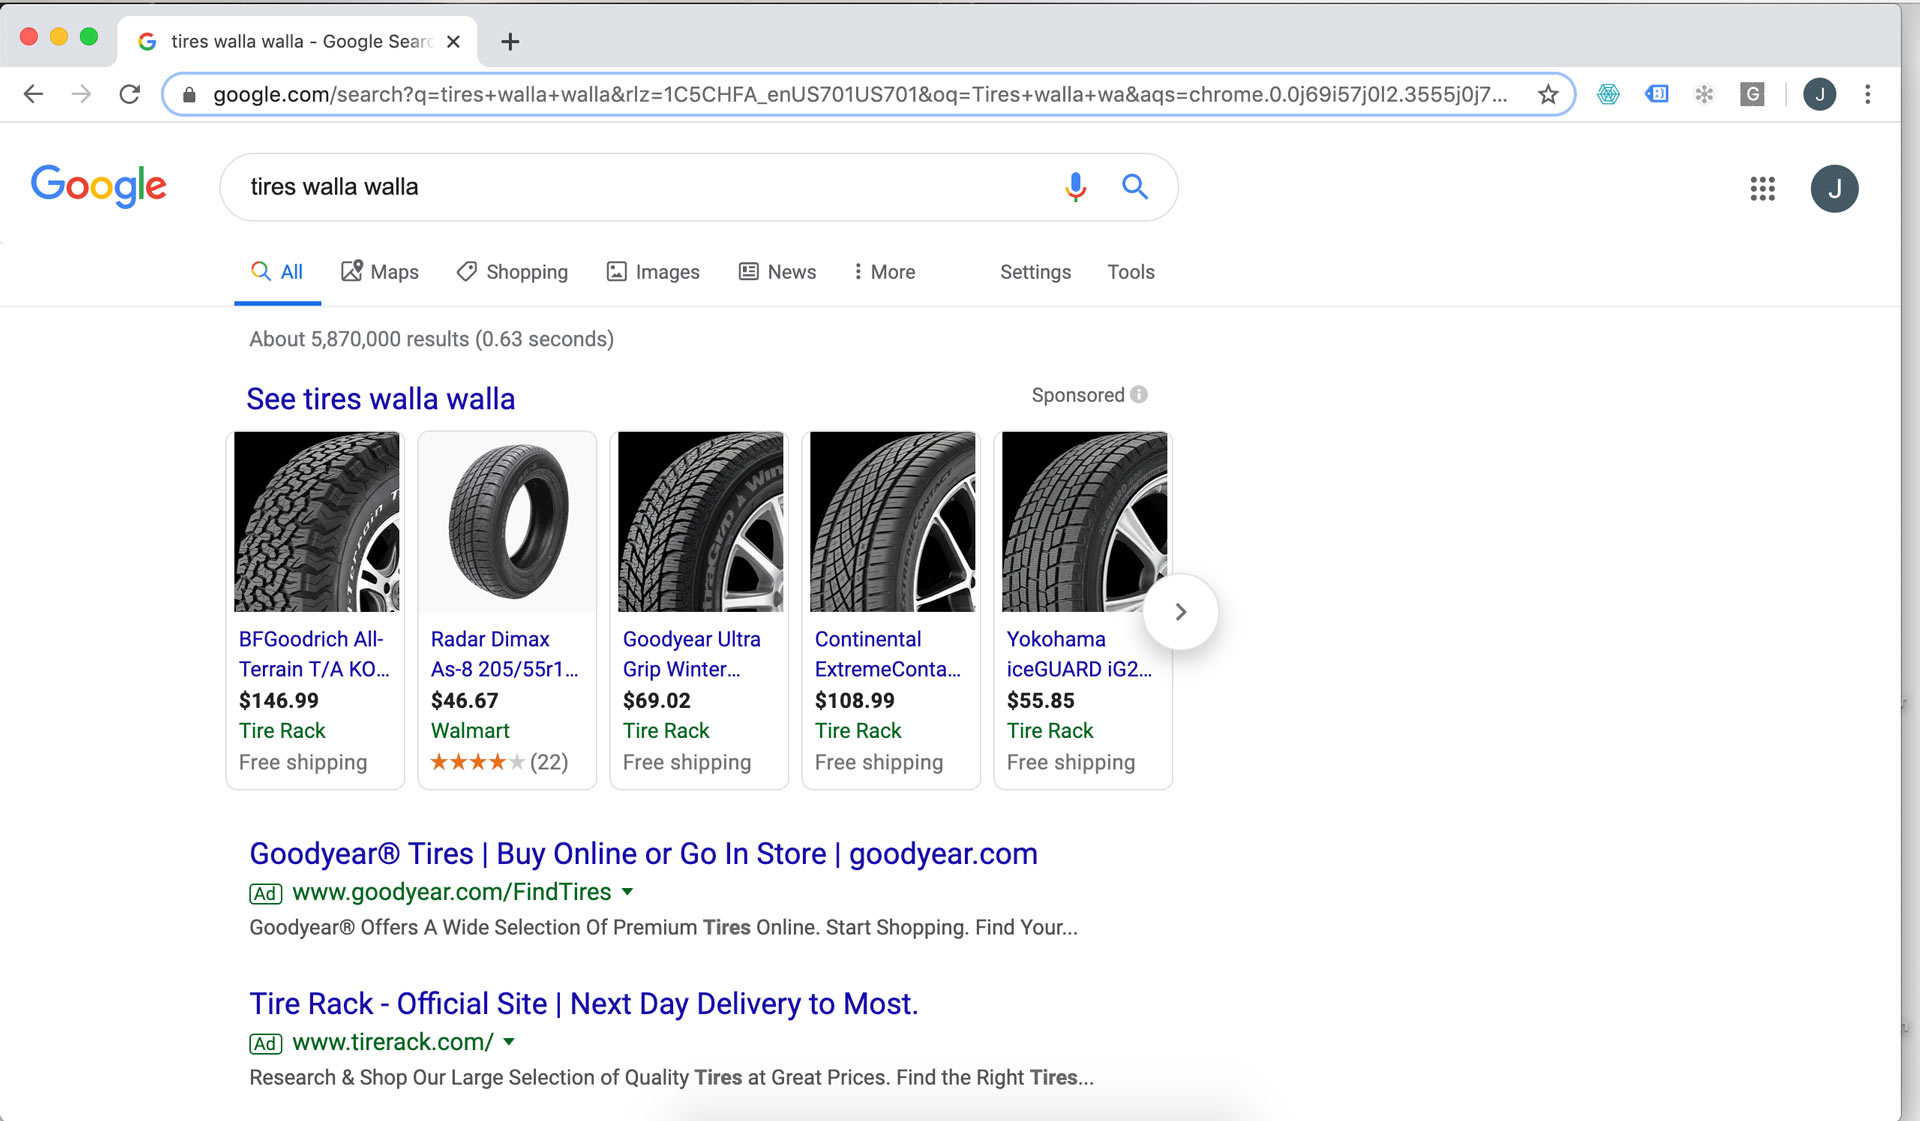This screenshot has height=1121, width=1920.
Task: Open the See tires walla walla link
Action: [381, 398]
